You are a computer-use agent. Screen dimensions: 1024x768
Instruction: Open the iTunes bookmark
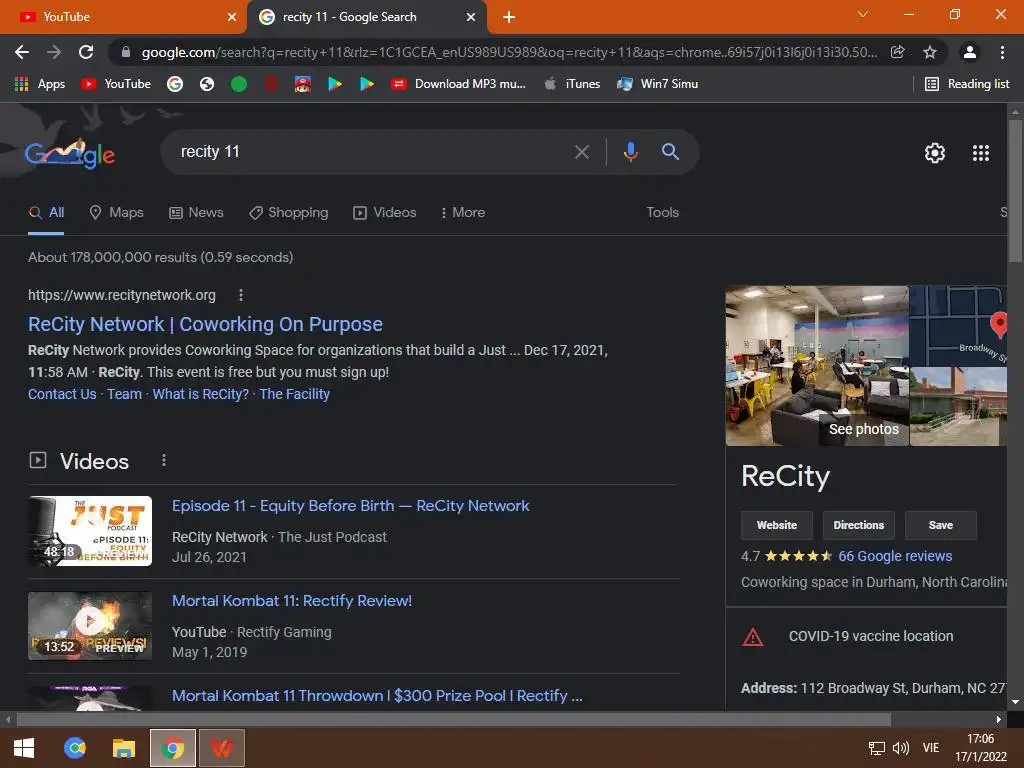[x=573, y=84]
